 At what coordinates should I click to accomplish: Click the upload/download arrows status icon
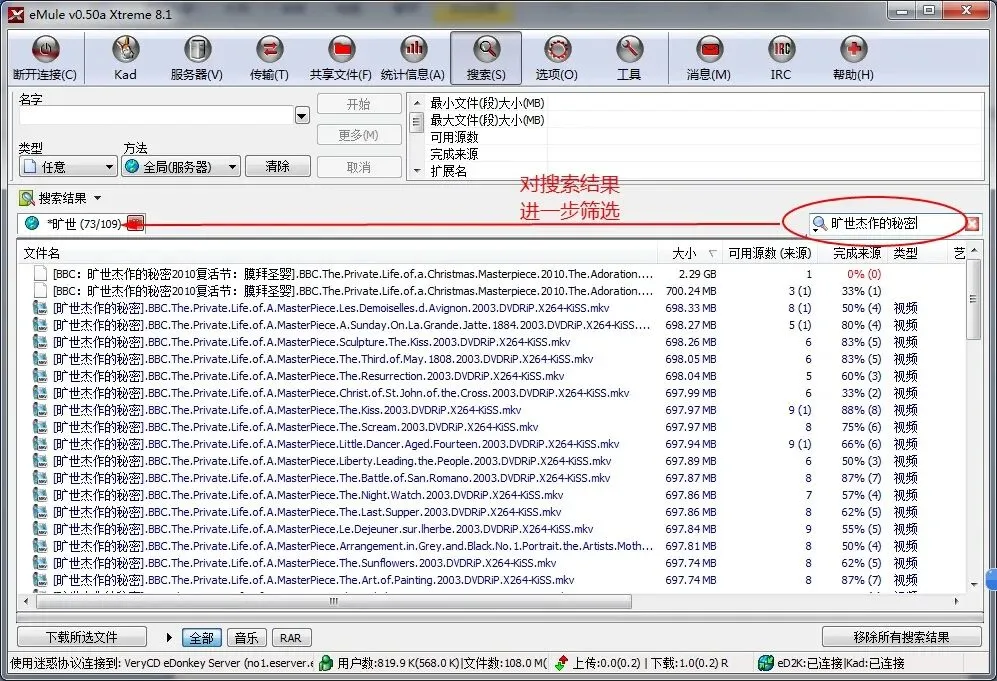(561, 663)
